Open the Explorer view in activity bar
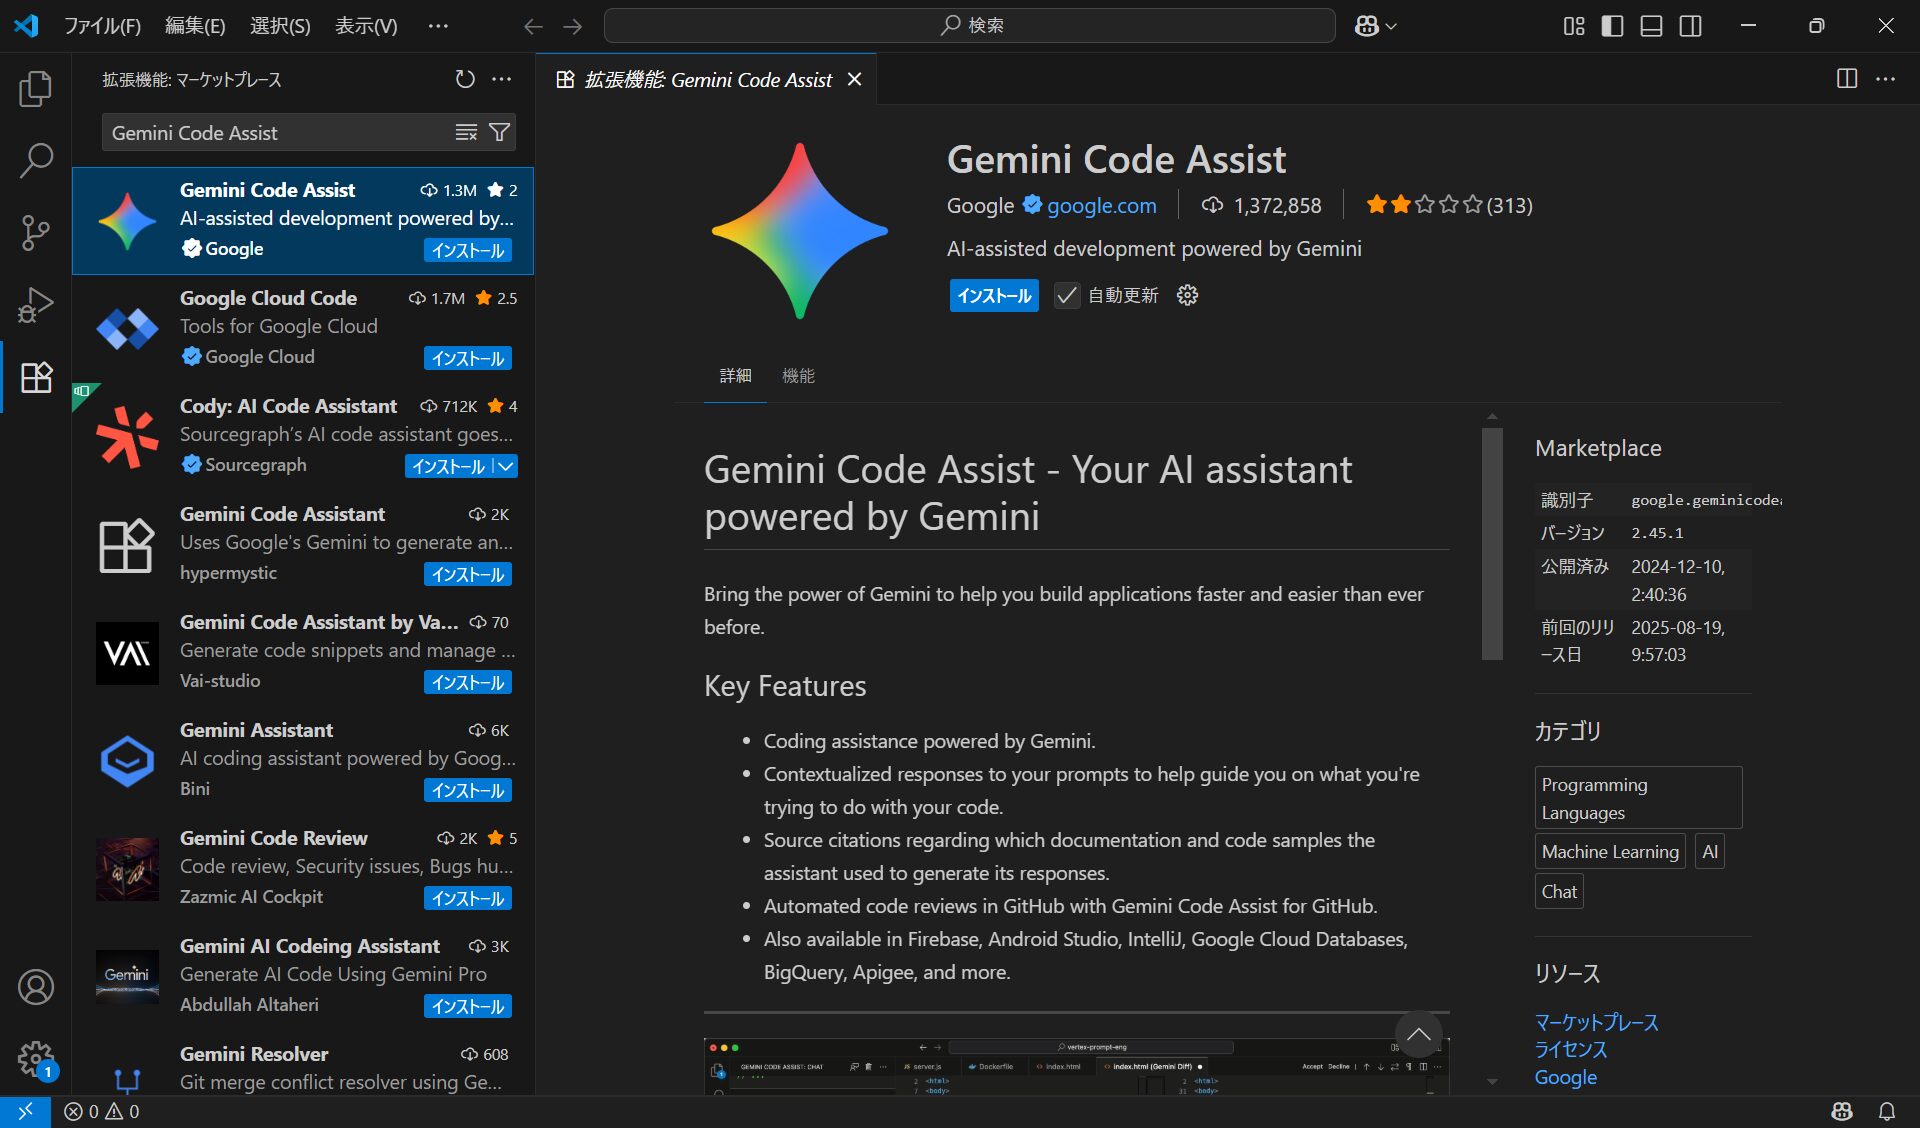Viewport: 1920px width, 1128px height. [x=36, y=89]
